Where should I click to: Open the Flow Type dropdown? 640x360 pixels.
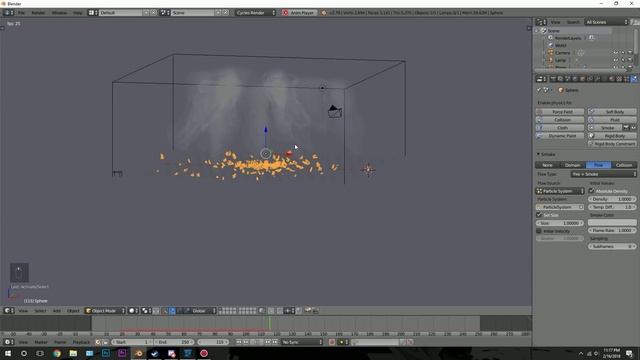[603, 174]
